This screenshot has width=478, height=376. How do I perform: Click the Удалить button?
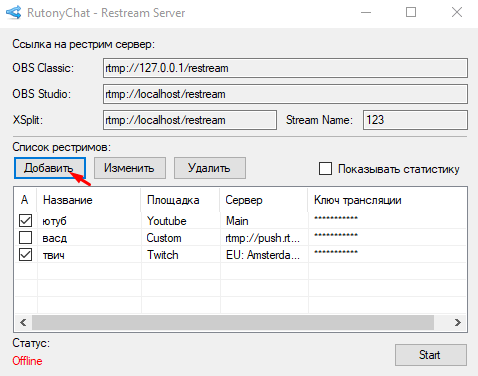pos(210,168)
